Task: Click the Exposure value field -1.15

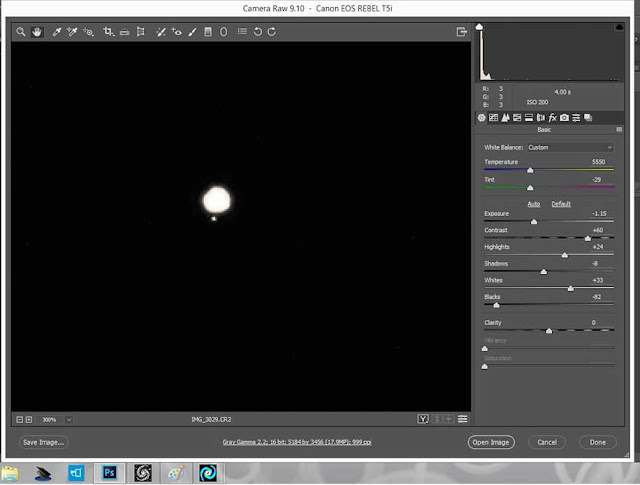Action: 599,214
